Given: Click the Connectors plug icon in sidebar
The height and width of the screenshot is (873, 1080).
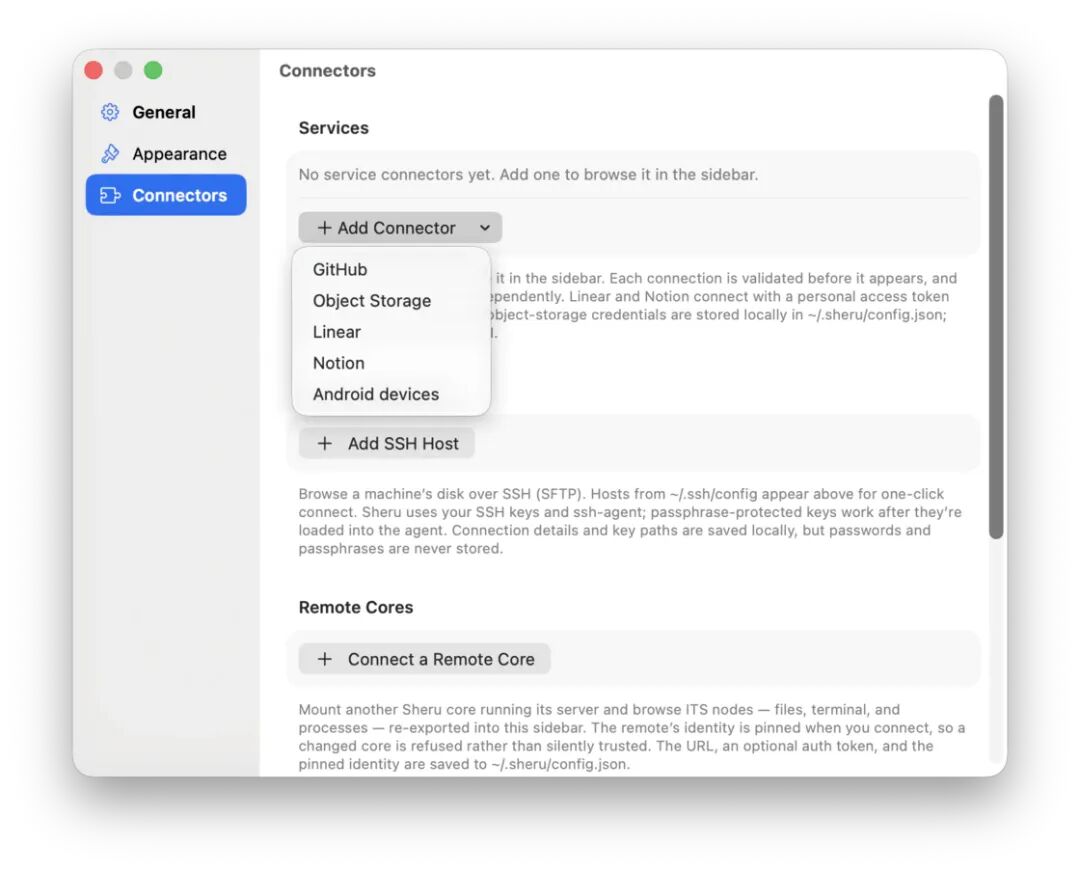Looking at the screenshot, I should [110, 196].
